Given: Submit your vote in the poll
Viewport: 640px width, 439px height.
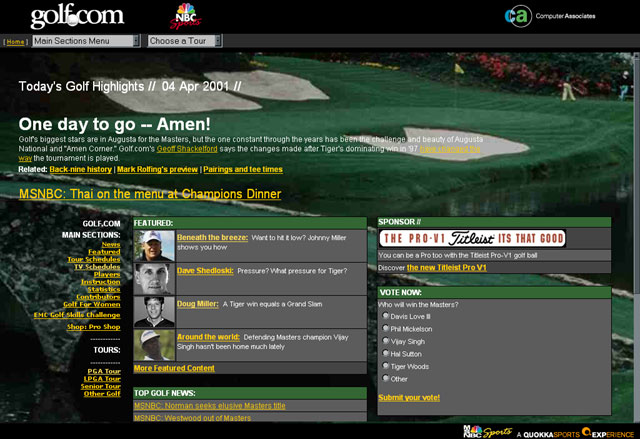Looking at the screenshot, I should pos(409,397).
